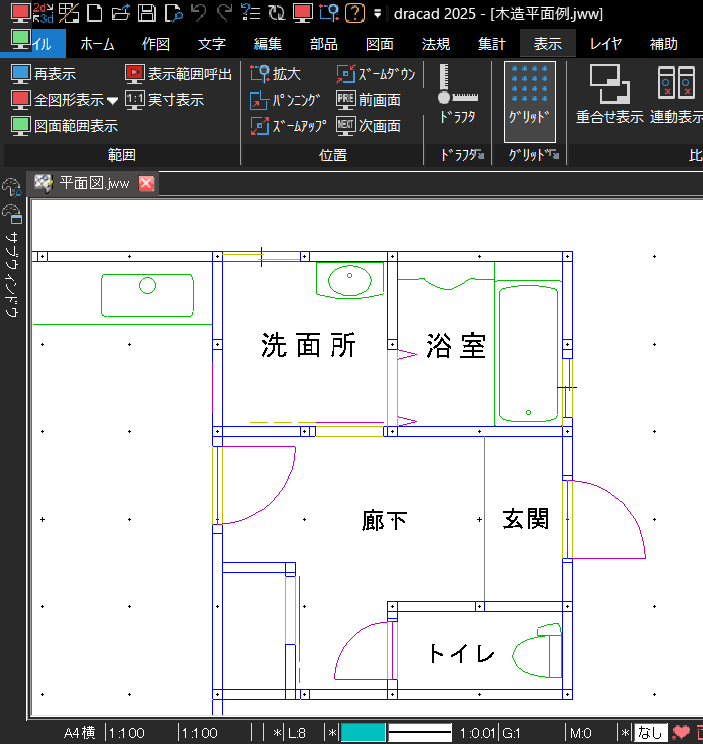Go to 次画面 next view
703x744 pixels.
coord(368,126)
